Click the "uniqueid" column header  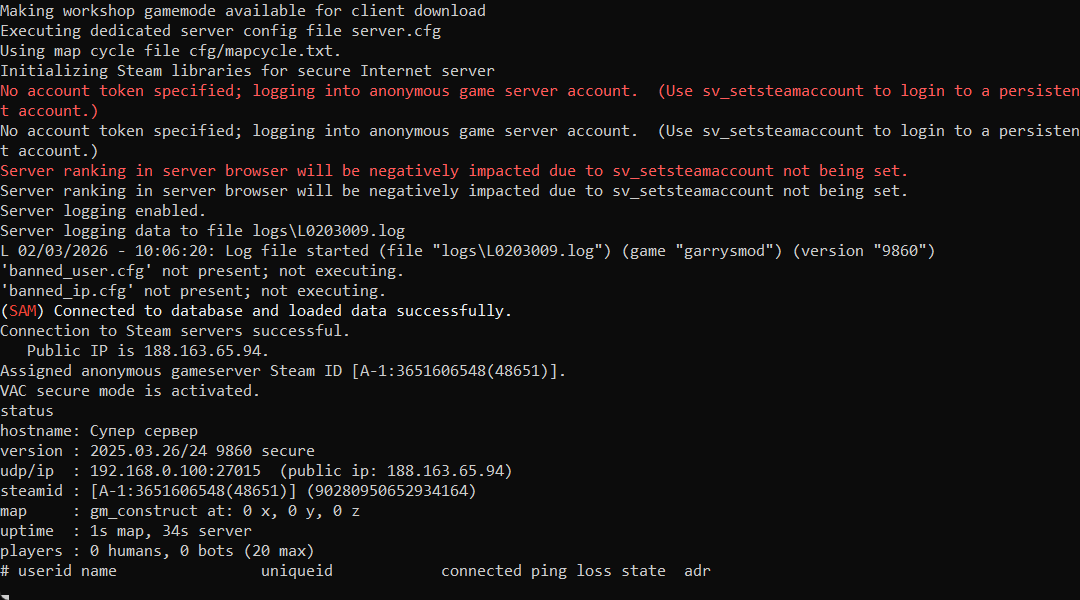click(297, 571)
